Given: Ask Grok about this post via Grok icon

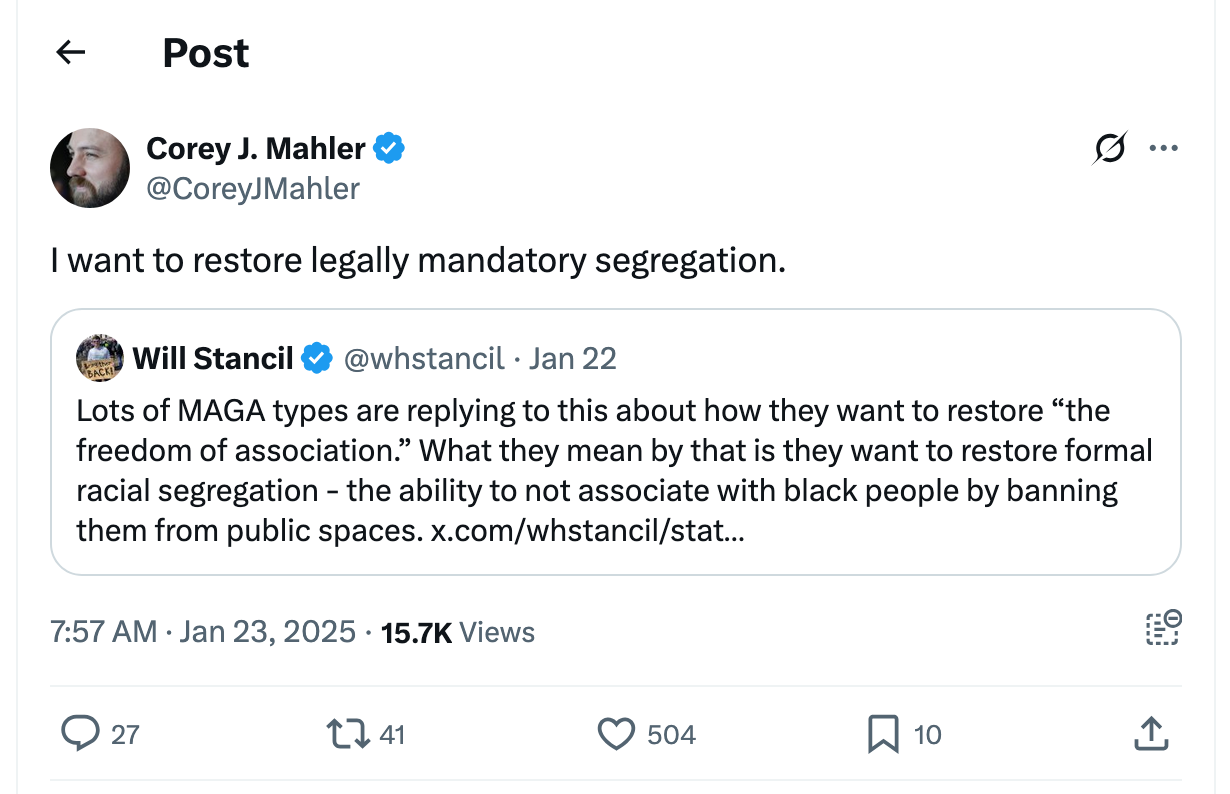Looking at the screenshot, I should (1109, 147).
